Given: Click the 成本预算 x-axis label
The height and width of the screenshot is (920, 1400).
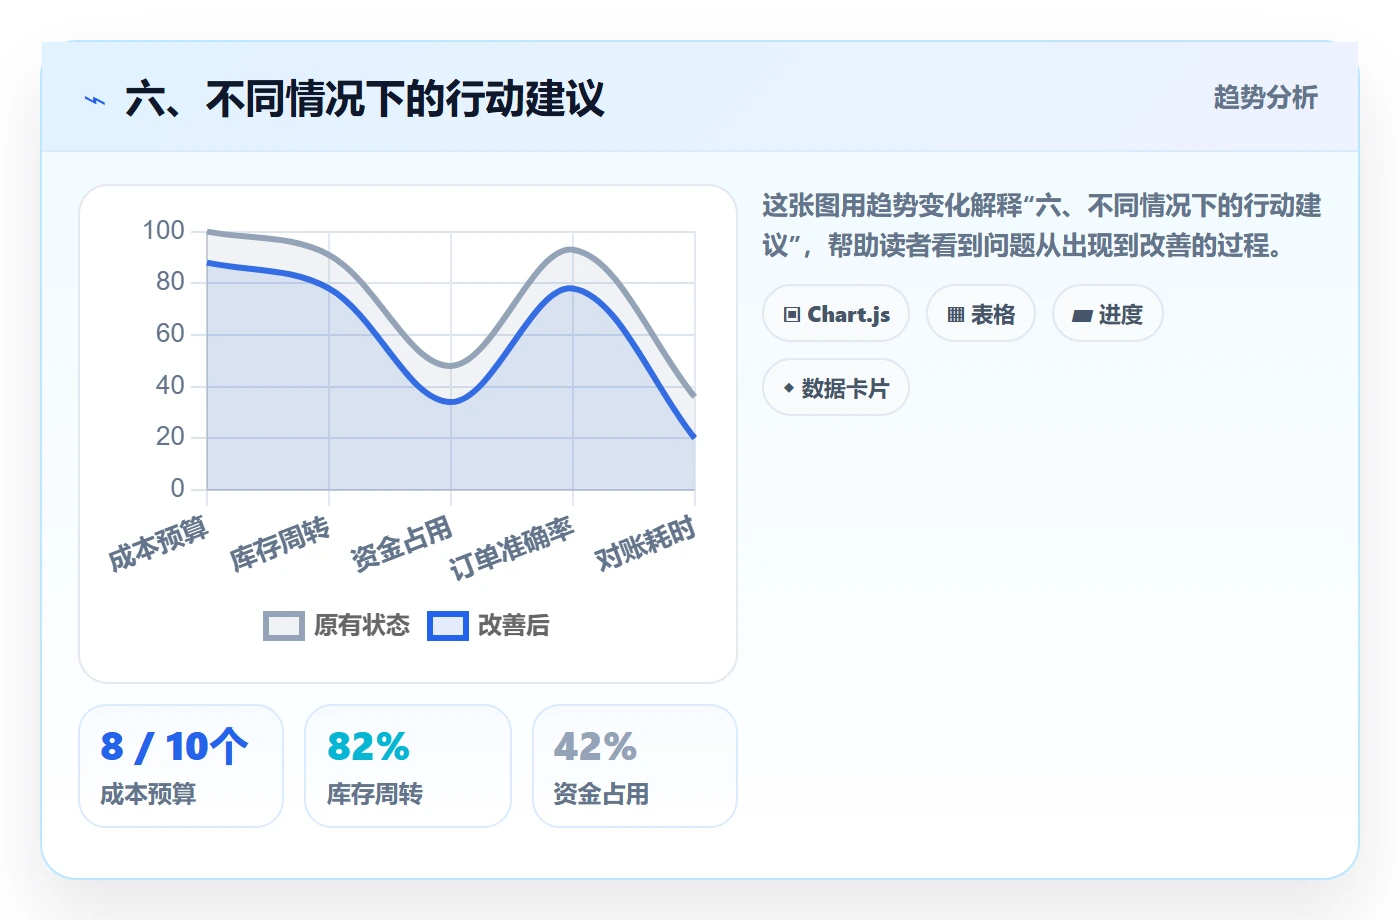Looking at the screenshot, I should pos(159,544).
